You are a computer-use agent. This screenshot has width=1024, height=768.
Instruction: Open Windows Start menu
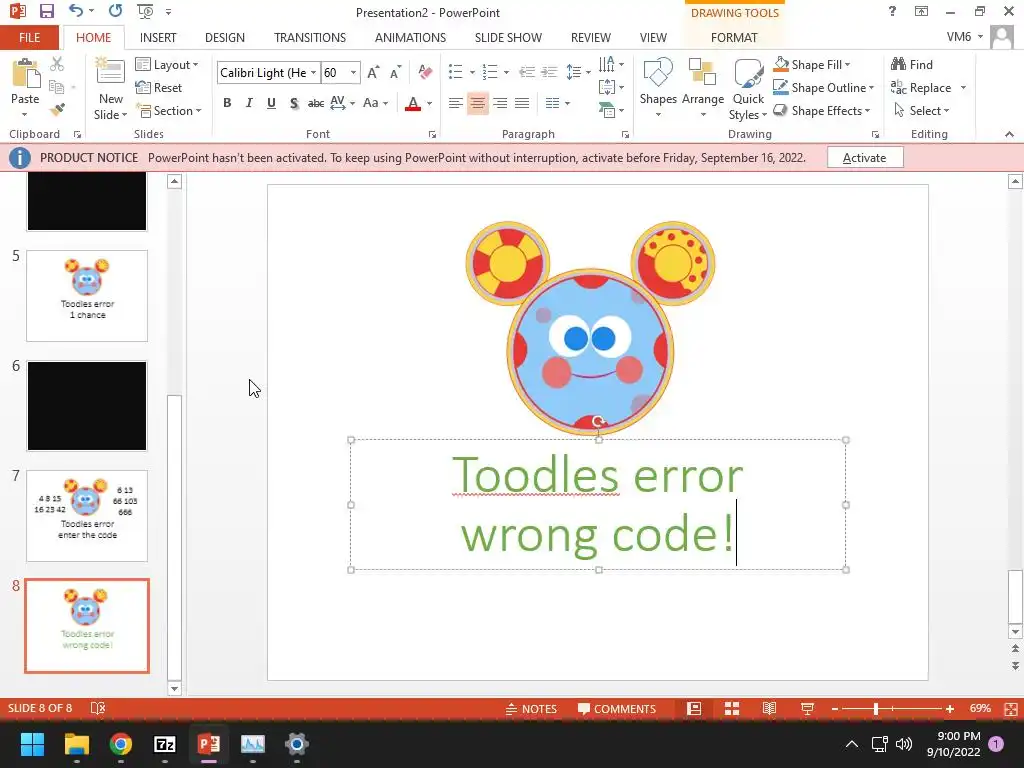click(32, 744)
